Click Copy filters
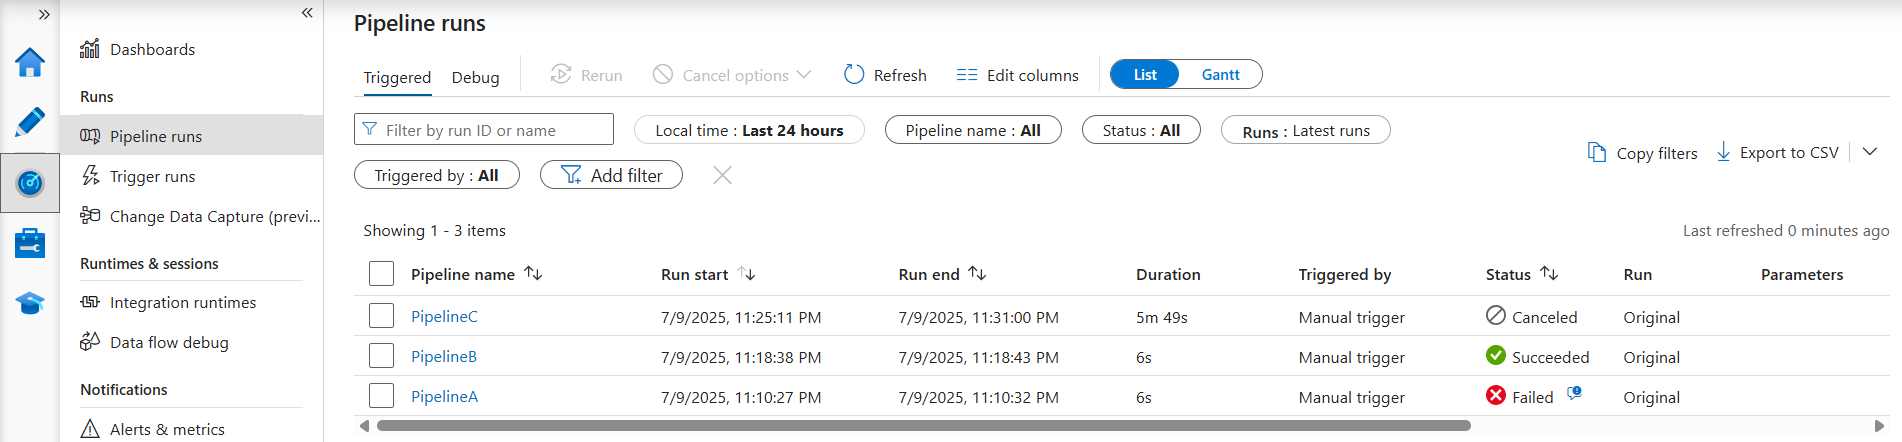 [1643, 152]
